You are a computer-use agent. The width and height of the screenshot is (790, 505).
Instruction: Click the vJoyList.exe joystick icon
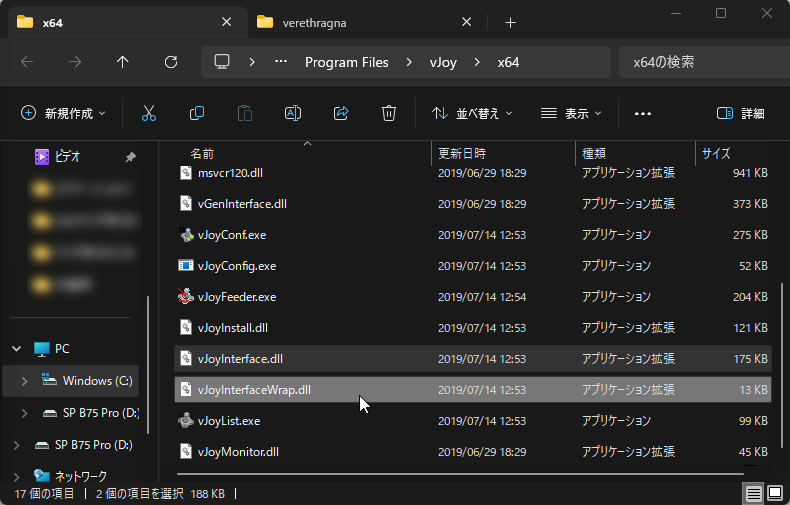click(x=186, y=420)
